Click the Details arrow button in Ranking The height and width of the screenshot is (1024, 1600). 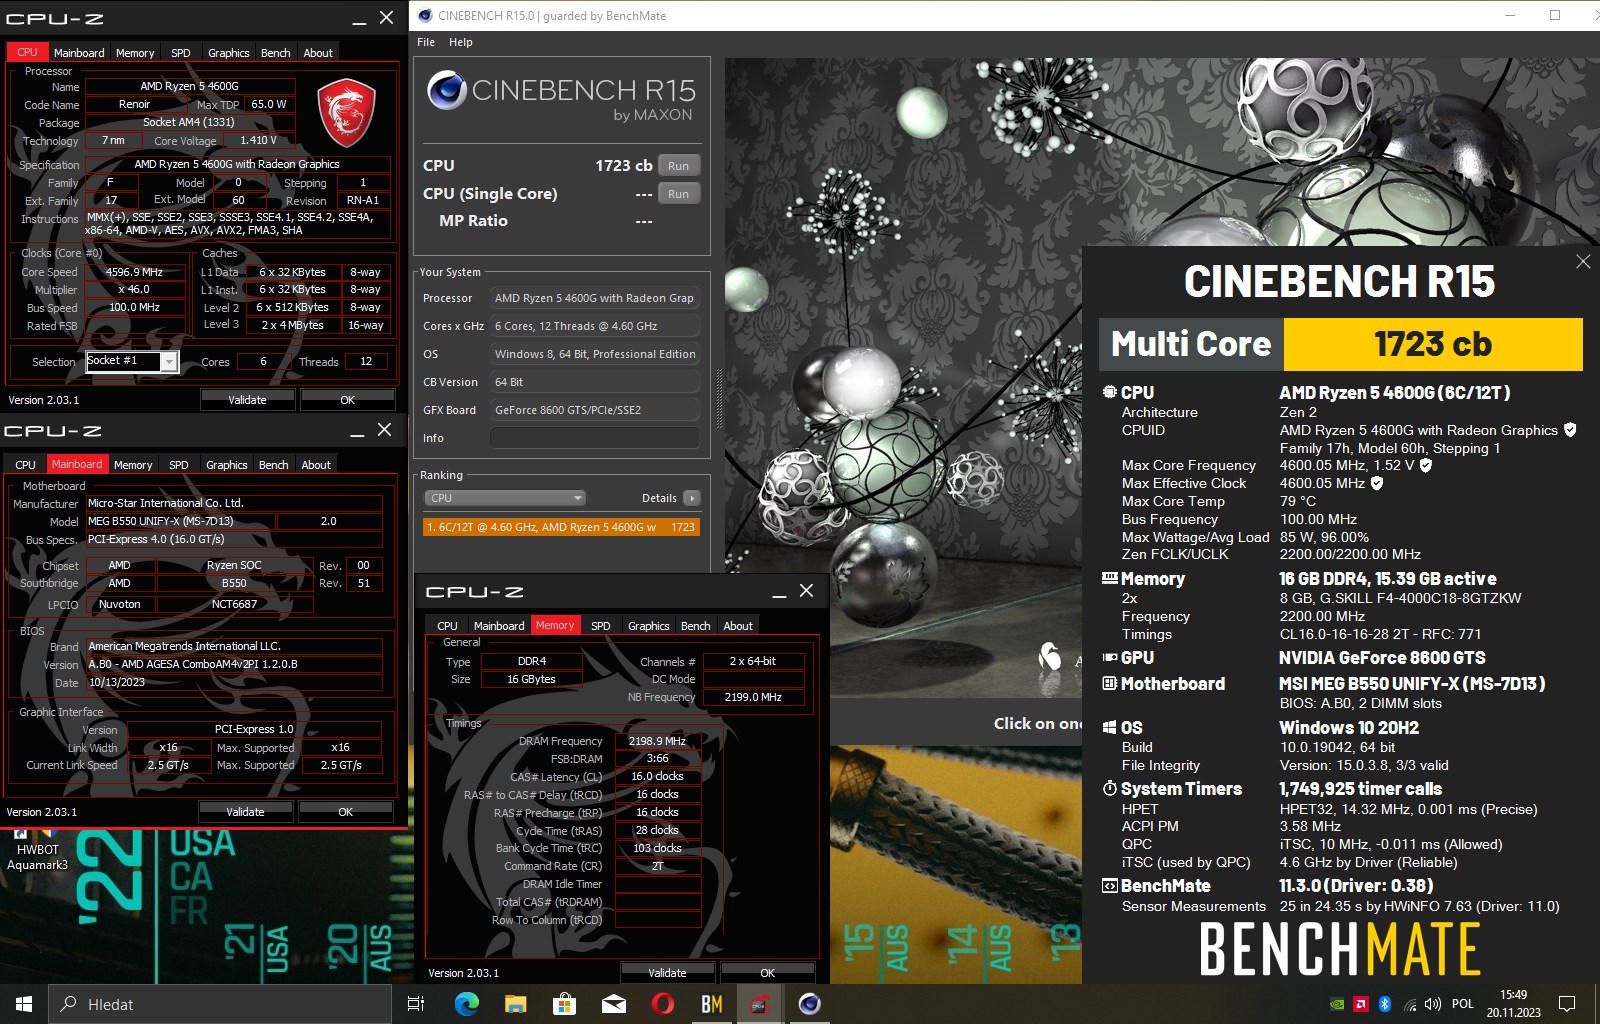tap(691, 498)
